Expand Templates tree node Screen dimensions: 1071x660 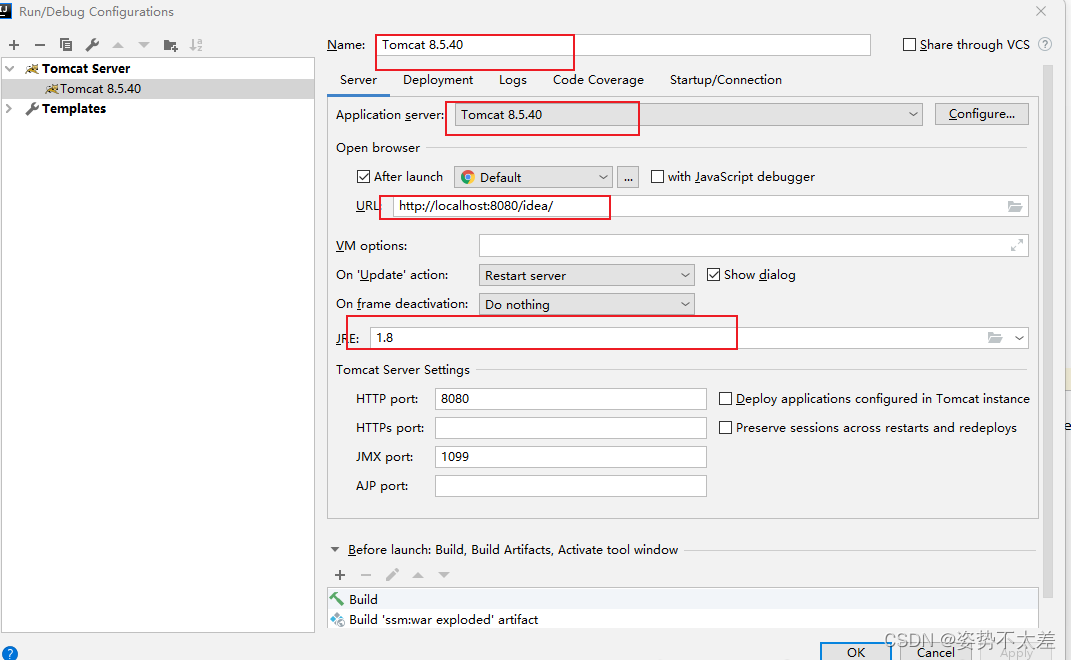(x=10, y=109)
